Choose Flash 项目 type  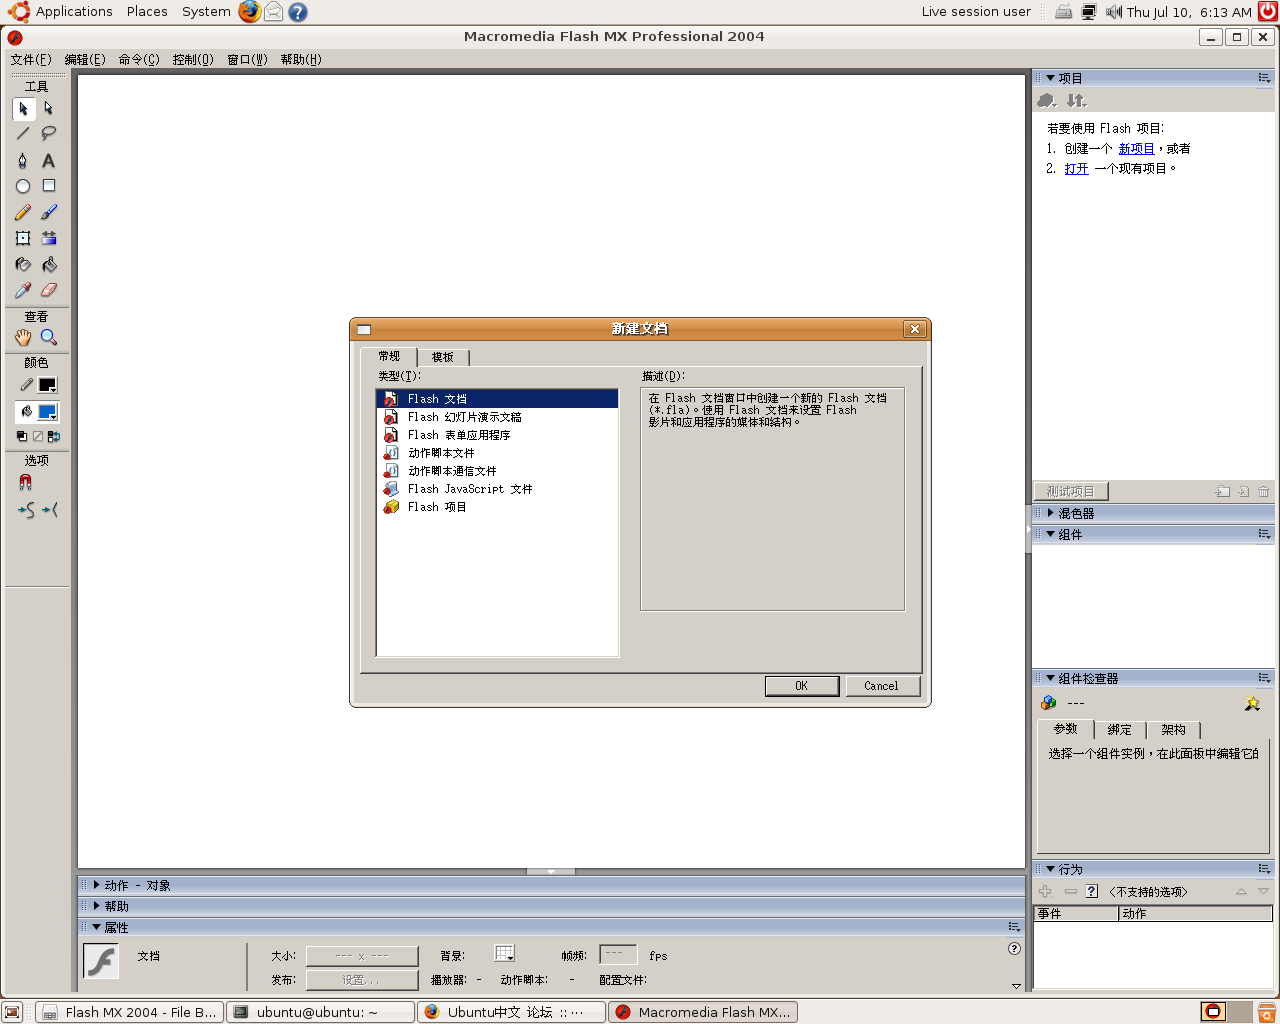pos(497,507)
